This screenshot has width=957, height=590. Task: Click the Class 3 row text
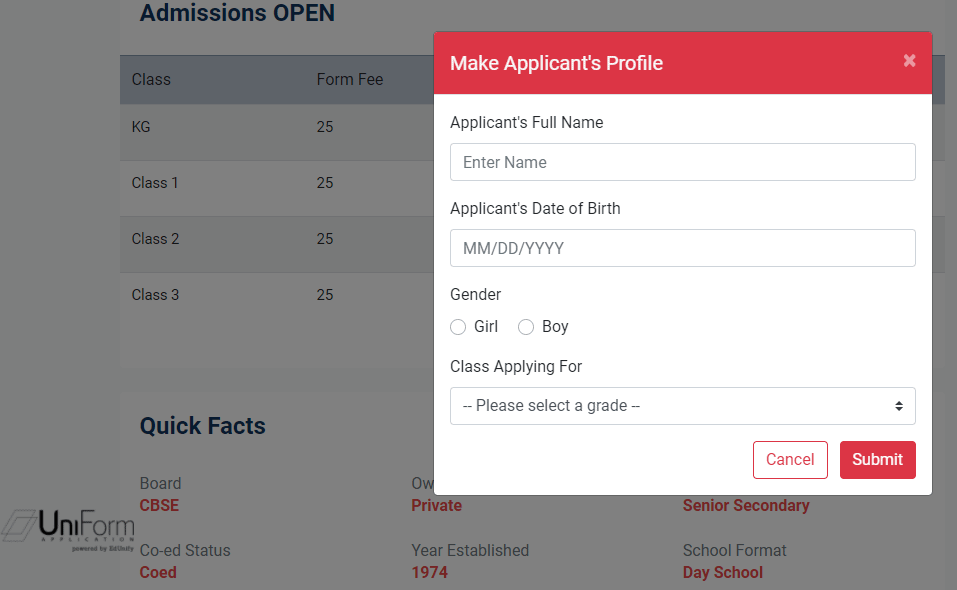[156, 295]
